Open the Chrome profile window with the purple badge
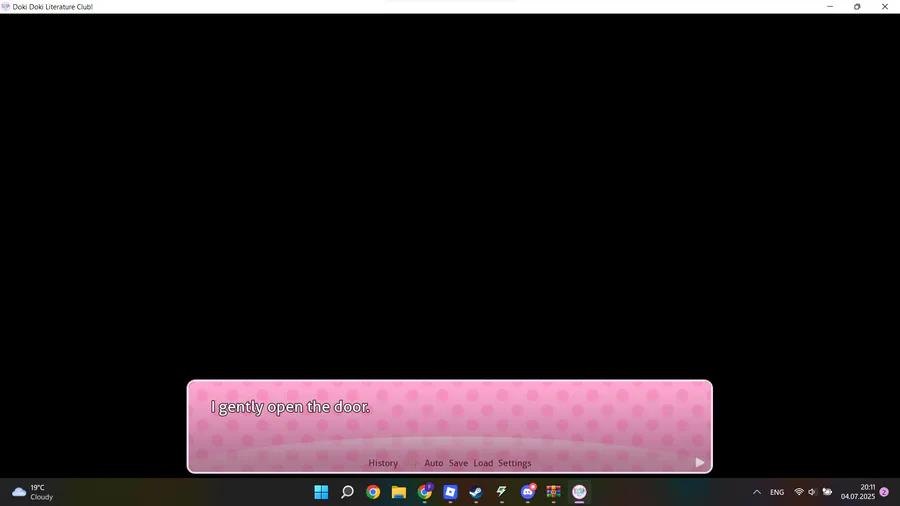 click(425, 492)
